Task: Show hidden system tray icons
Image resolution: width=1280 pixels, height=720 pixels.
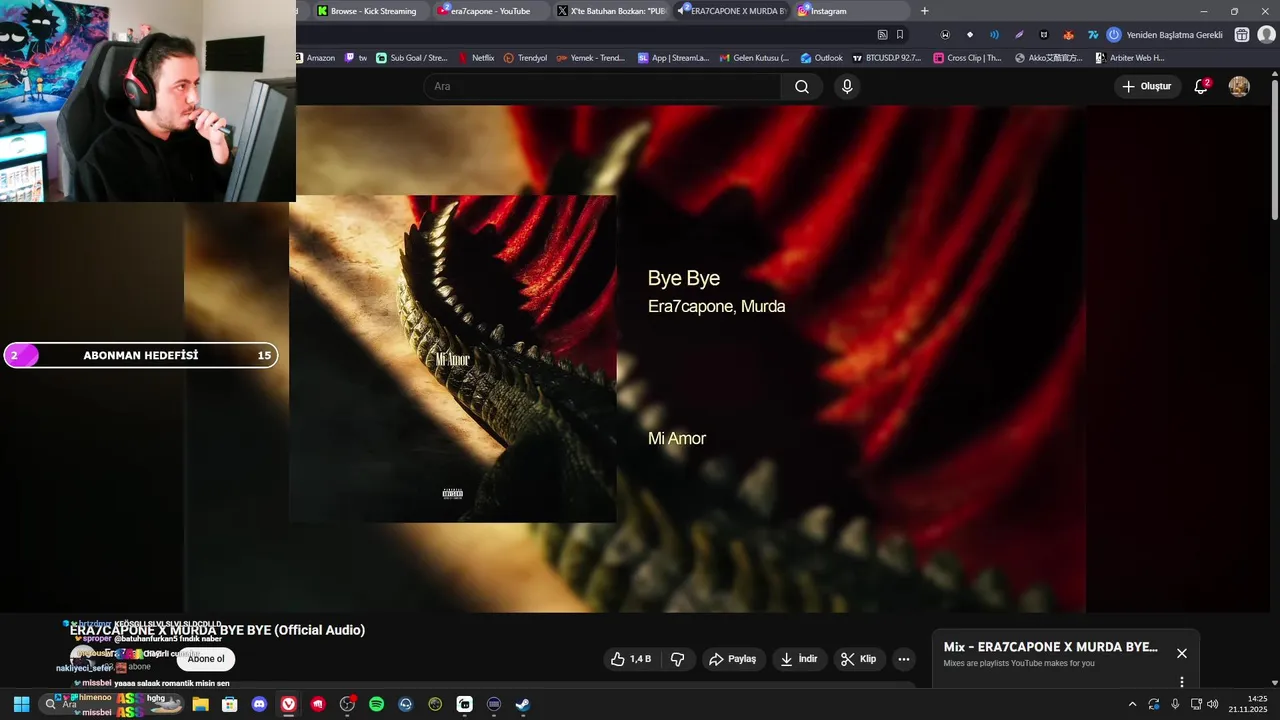Action: [1132, 704]
